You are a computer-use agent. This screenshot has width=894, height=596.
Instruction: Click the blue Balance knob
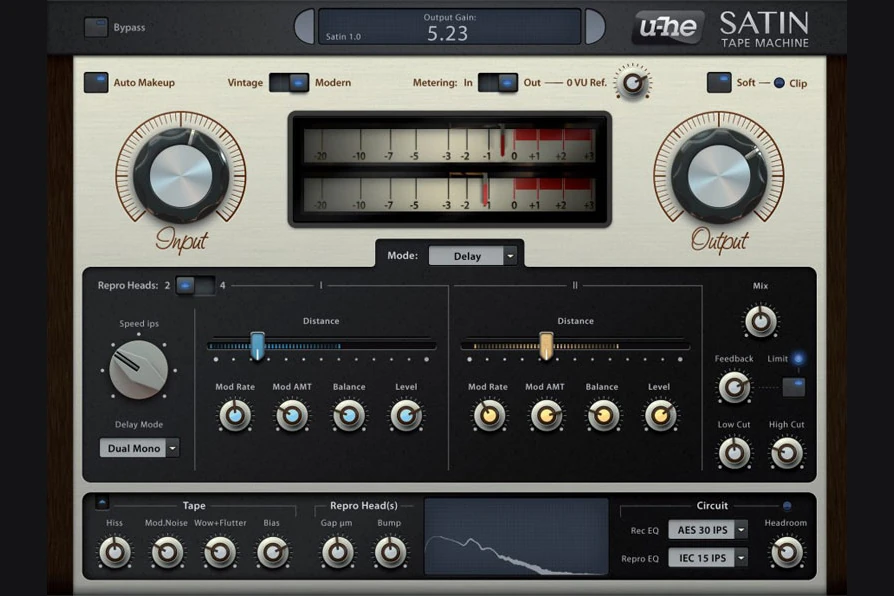click(349, 416)
